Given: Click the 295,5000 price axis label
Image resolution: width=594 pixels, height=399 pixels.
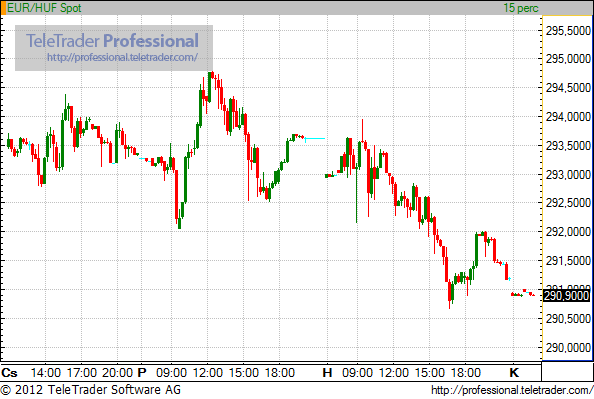Looking at the screenshot, I should click(568, 30).
